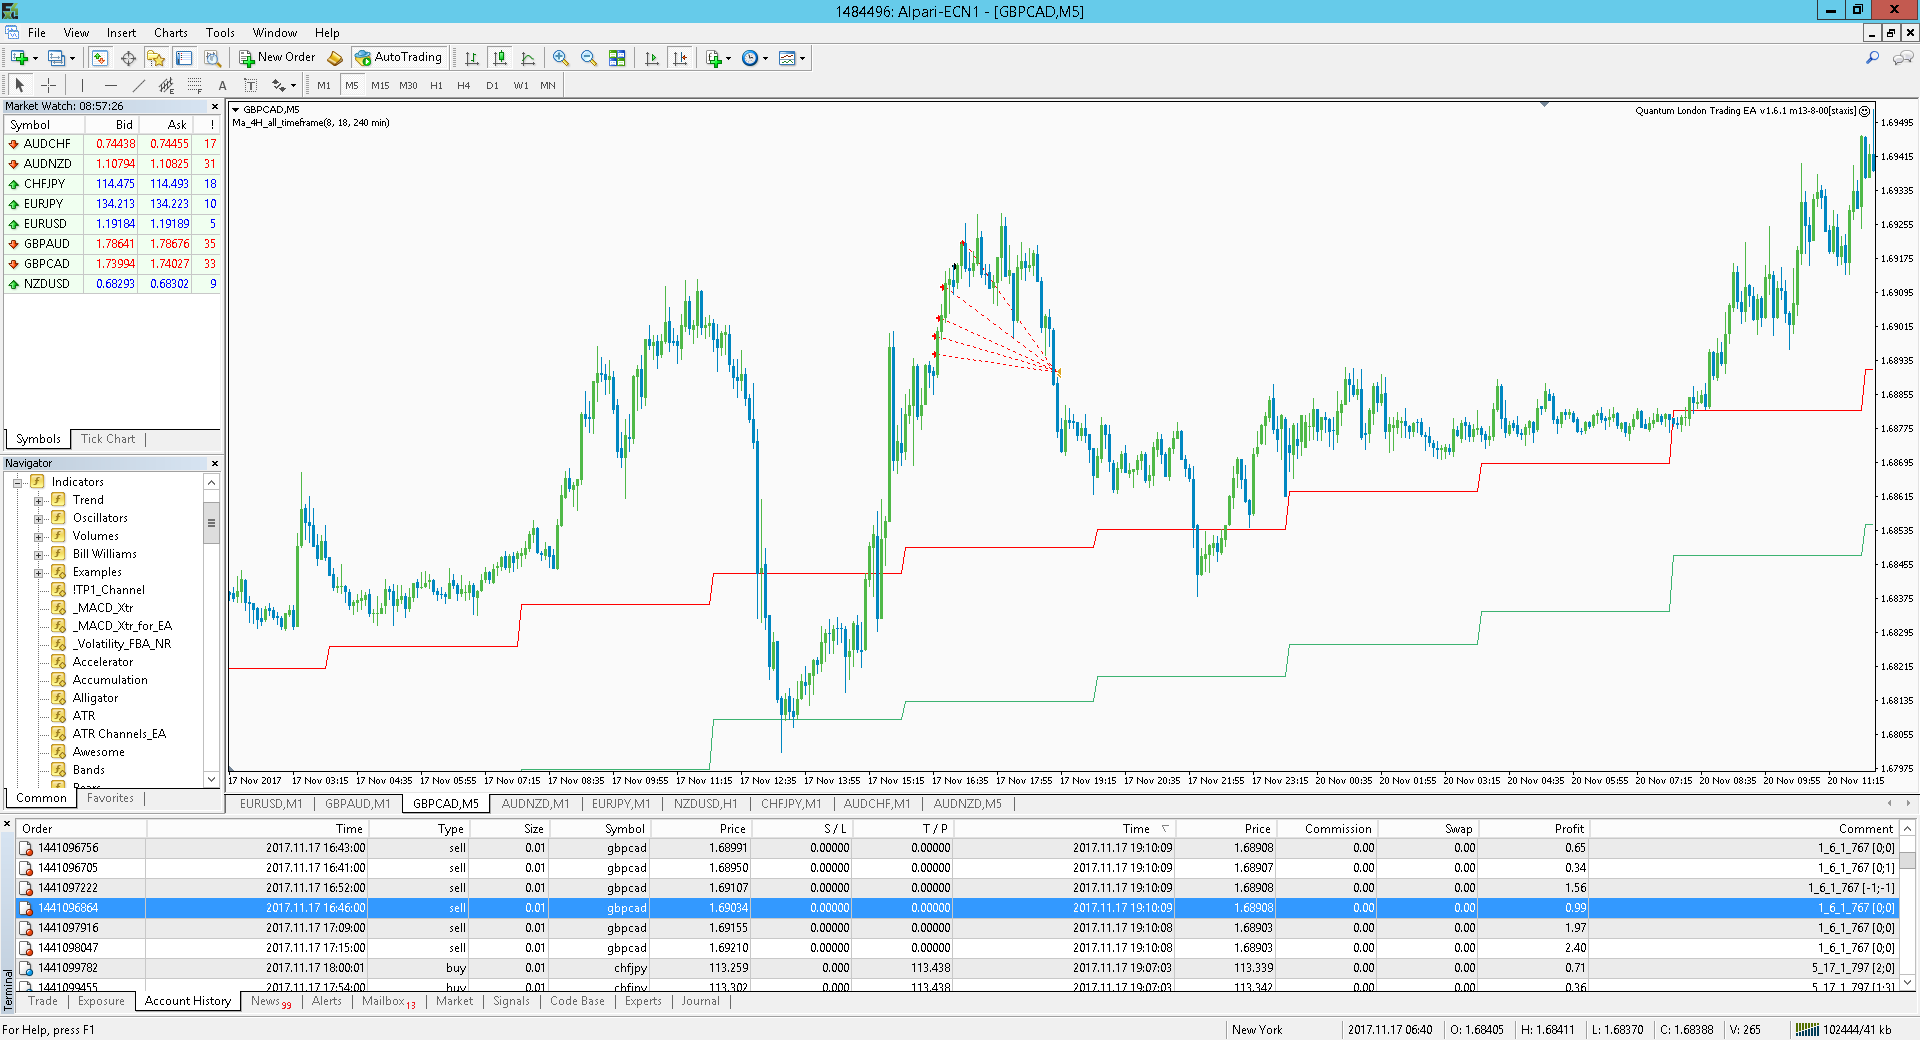The width and height of the screenshot is (1920, 1040).
Task: Open the Profiles toolbar icon
Action: 57,58
